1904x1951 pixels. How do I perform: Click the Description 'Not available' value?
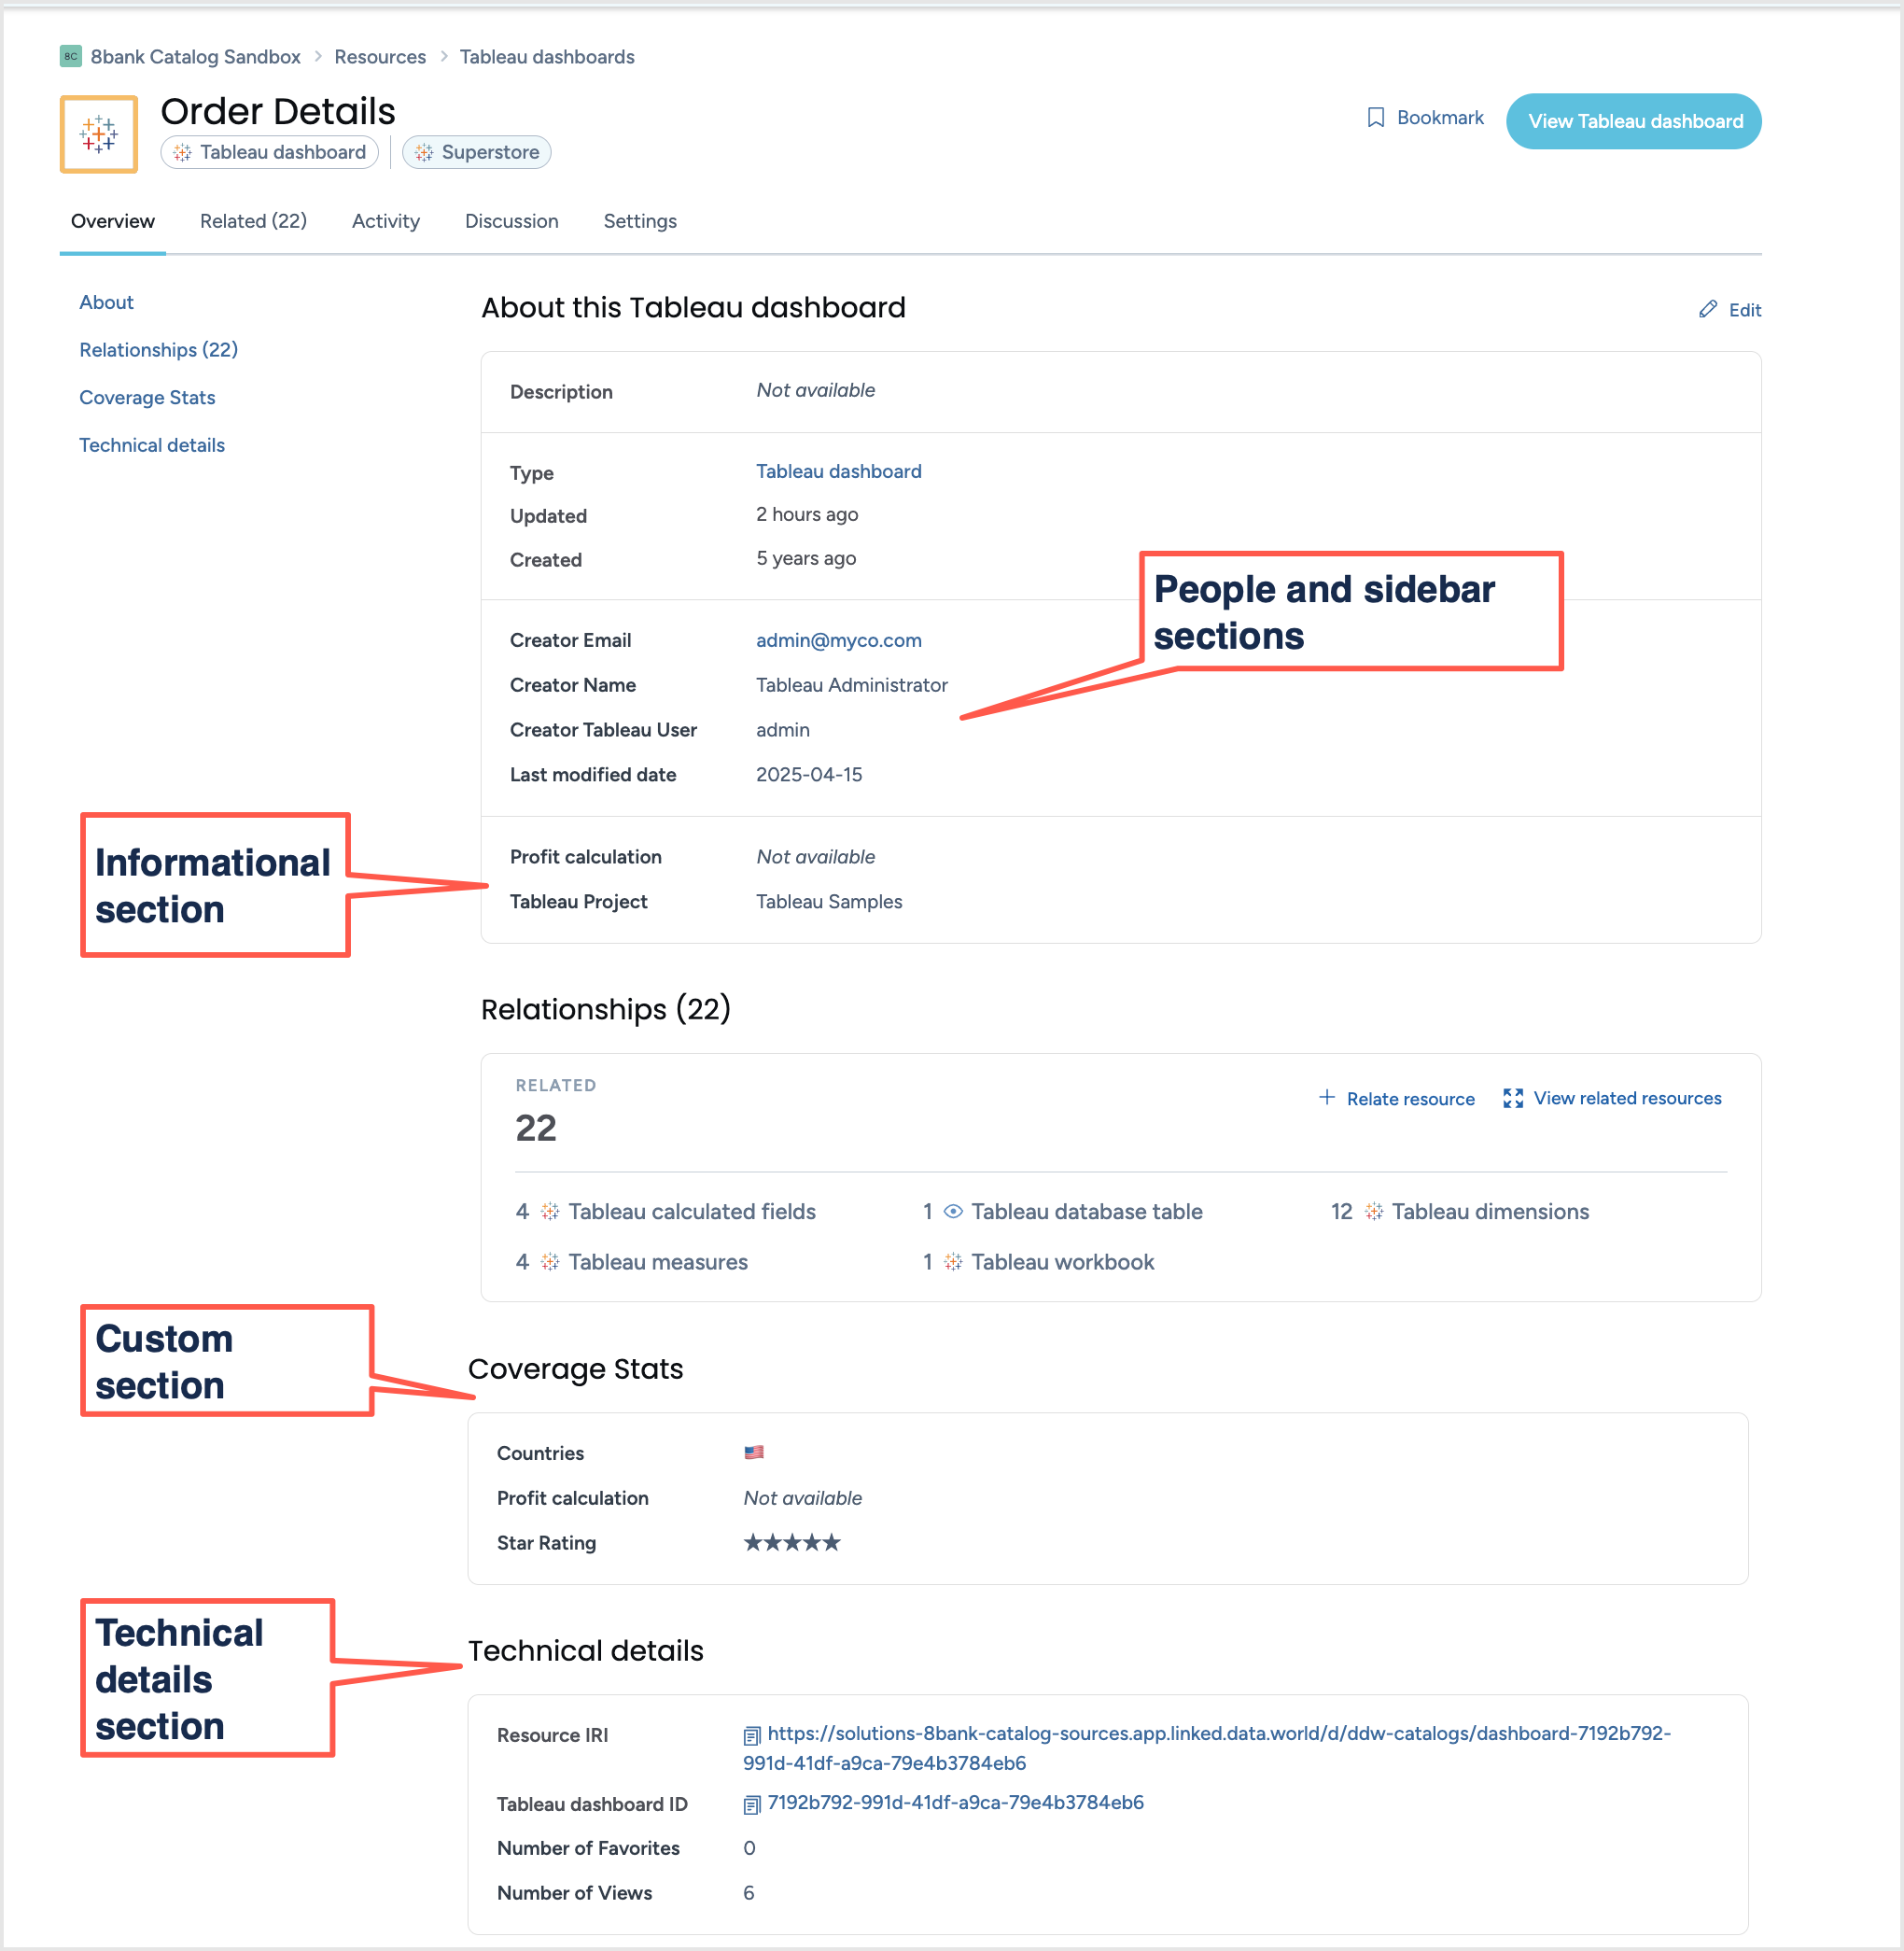pos(815,390)
